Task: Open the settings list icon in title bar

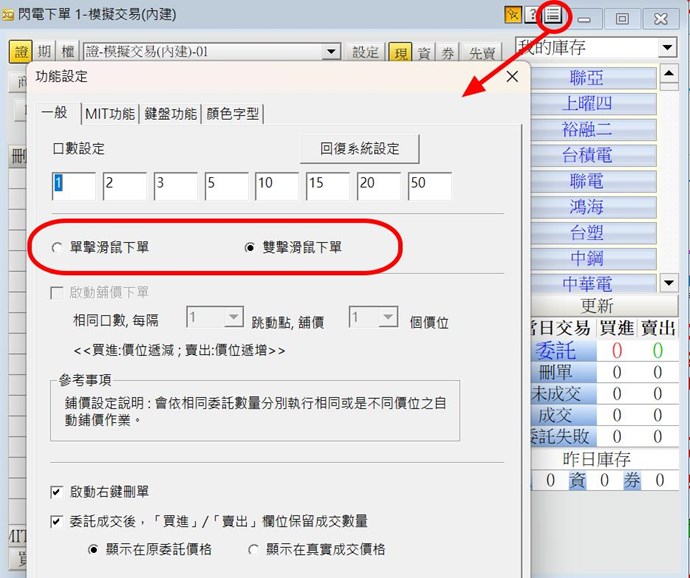Action: tap(552, 15)
